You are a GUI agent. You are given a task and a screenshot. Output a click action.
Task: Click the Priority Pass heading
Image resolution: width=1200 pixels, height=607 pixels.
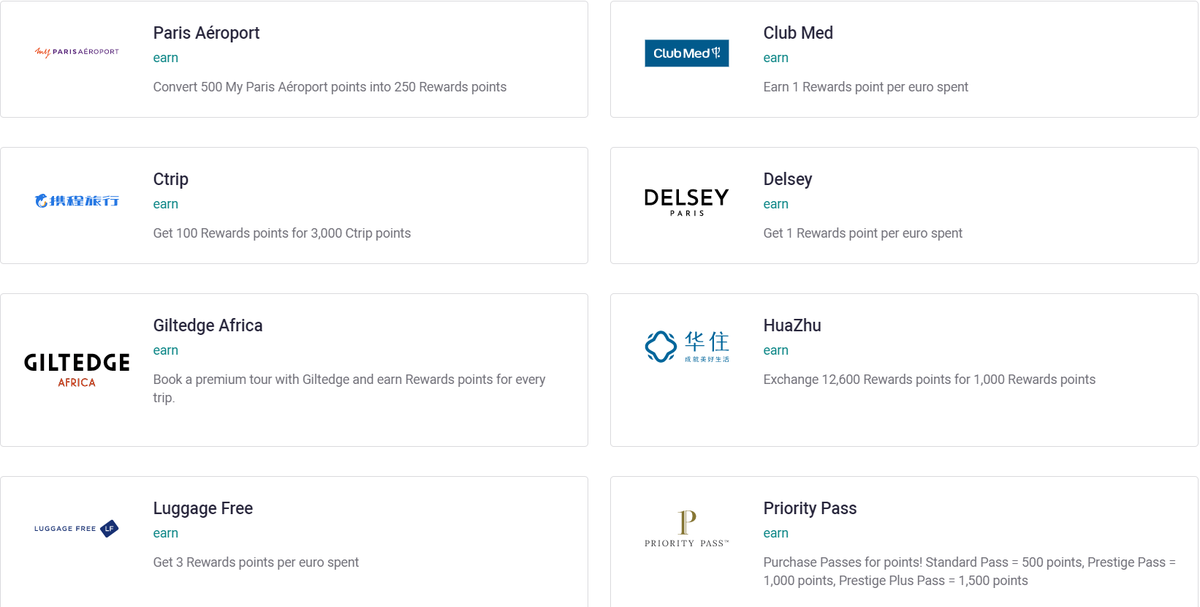(x=810, y=508)
